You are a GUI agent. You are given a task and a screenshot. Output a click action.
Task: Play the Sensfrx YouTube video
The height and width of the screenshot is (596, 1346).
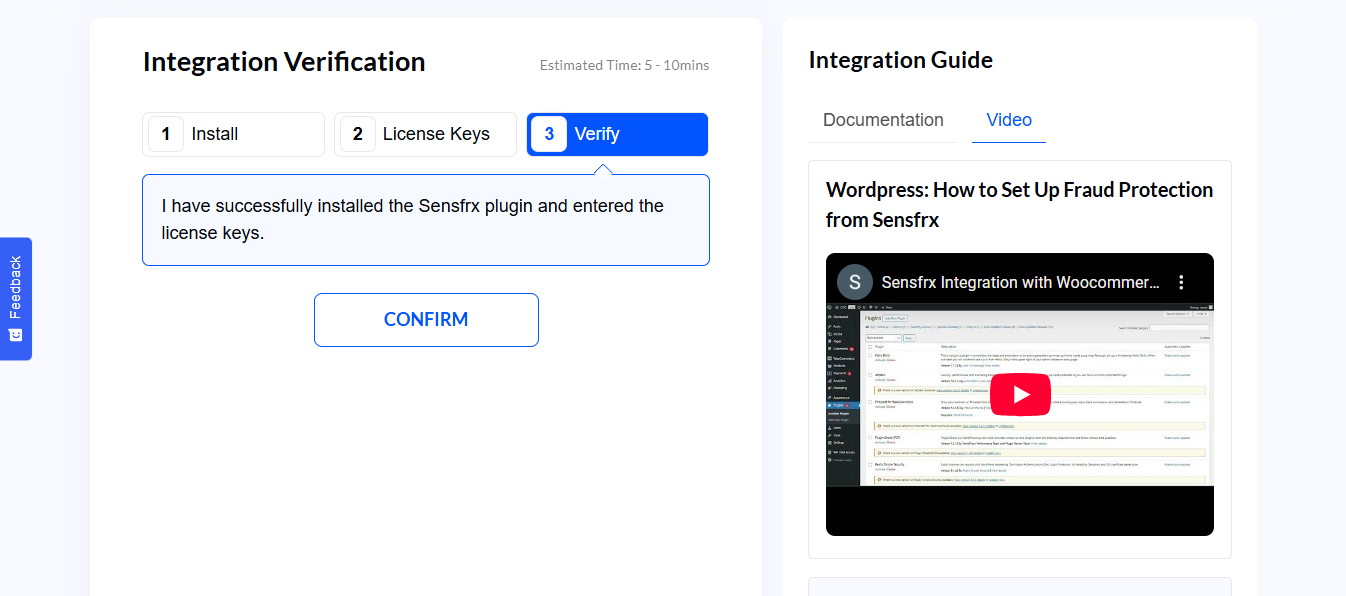1020,394
